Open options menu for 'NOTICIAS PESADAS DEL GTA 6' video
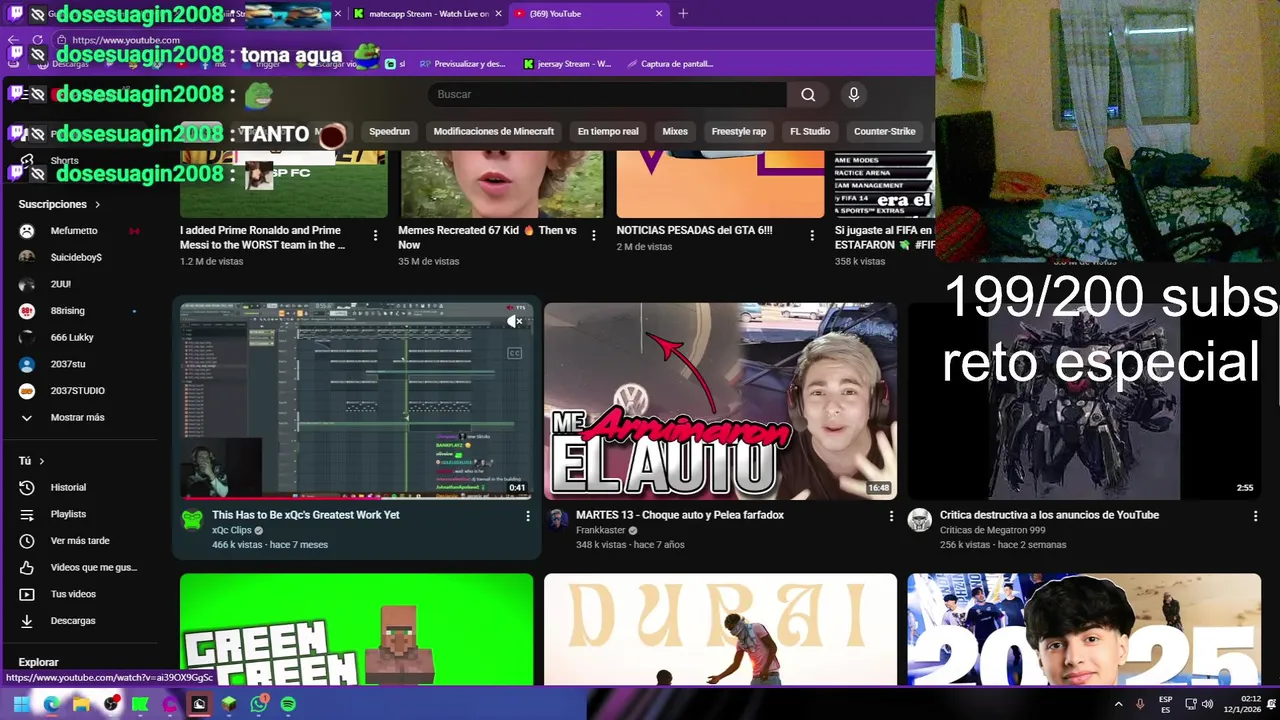The width and height of the screenshot is (1280, 720). pyautogui.click(x=812, y=236)
